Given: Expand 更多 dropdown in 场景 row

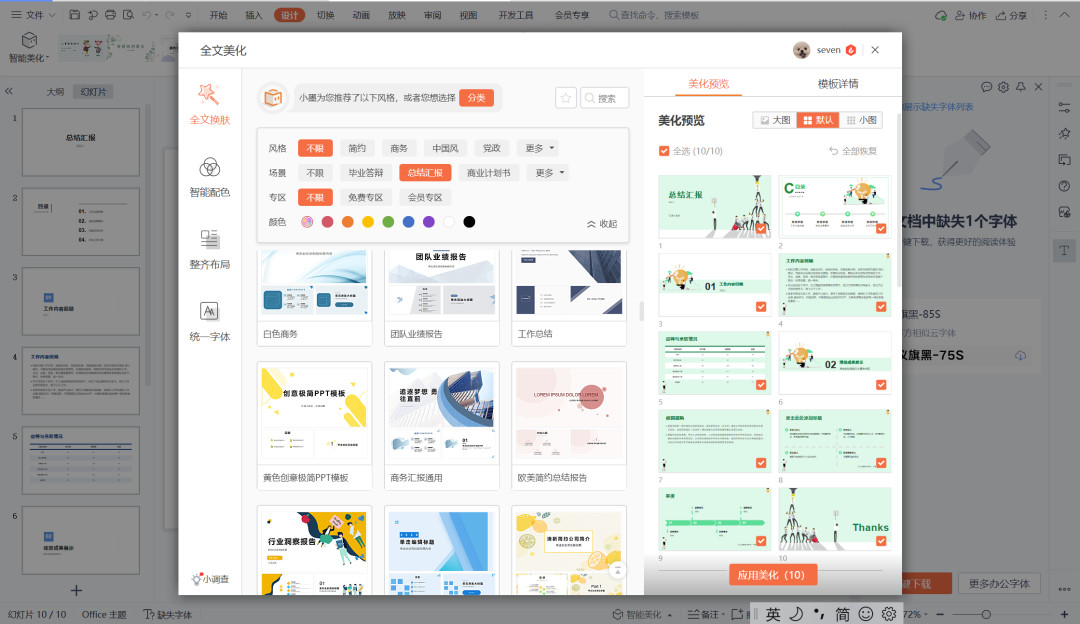Looking at the screenshot, I should click(550, 173).
